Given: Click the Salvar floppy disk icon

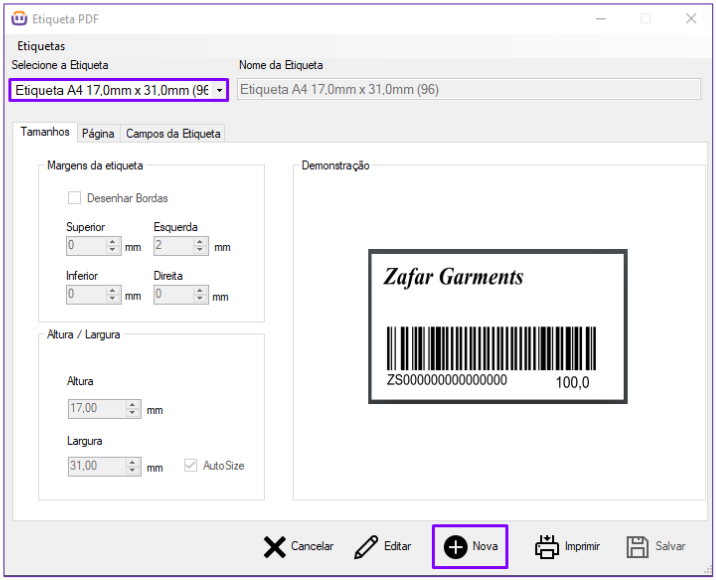Looking at the screenshot, I should (637, 547).
